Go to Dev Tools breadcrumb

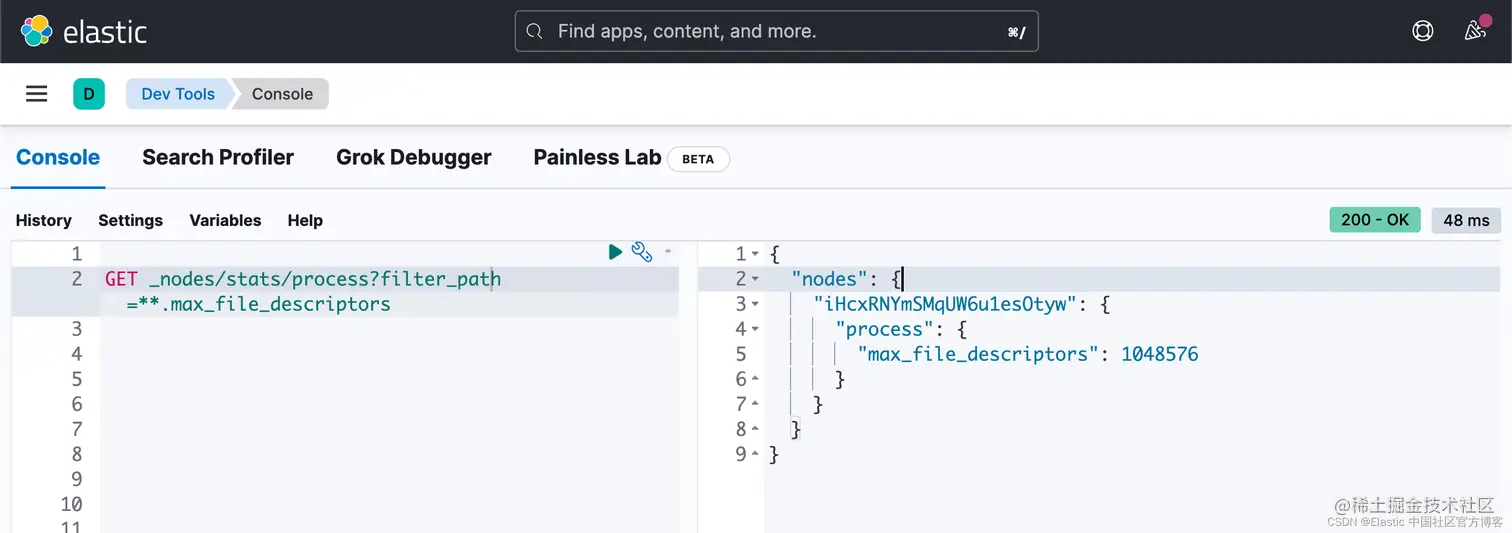(x=178, y=94)
